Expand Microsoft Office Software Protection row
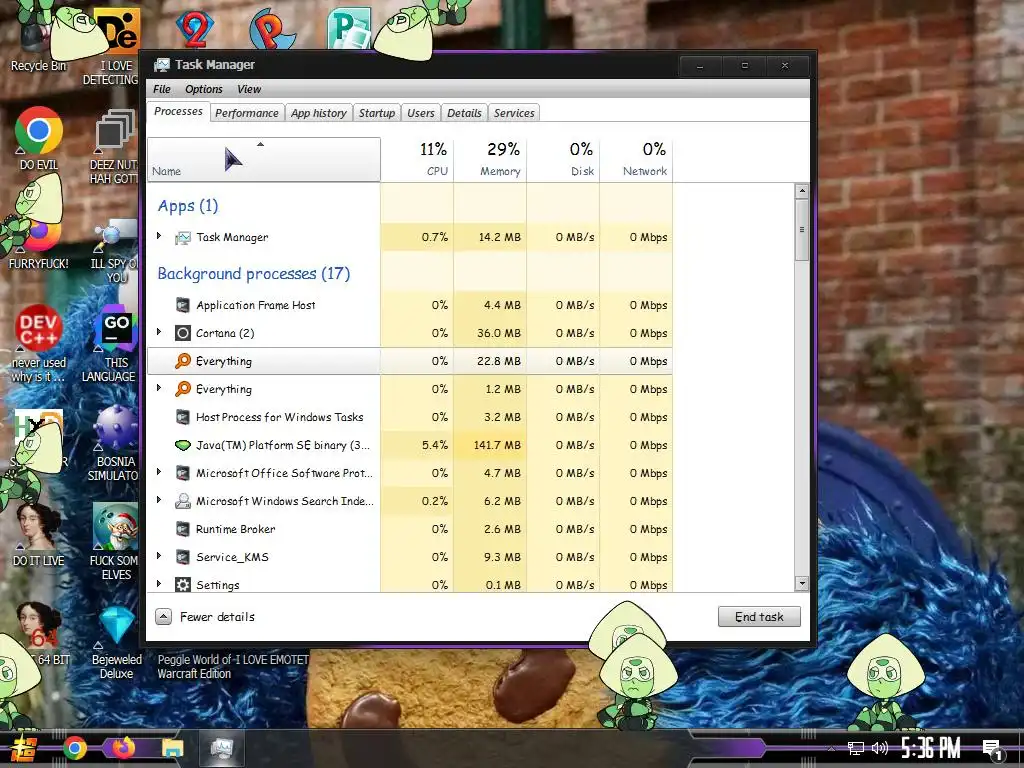 (159, 472)
